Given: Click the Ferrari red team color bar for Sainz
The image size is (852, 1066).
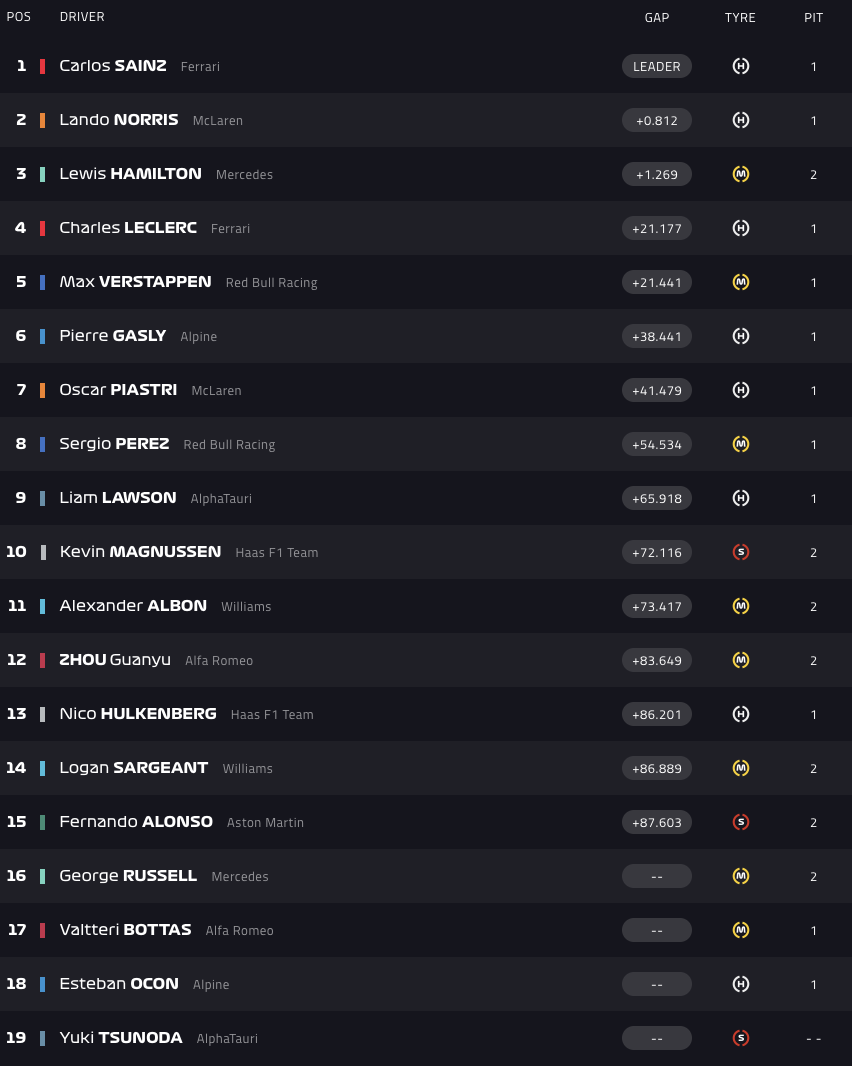Looking at the screenshot, I should pyautogui.click(x=42, y=66).
